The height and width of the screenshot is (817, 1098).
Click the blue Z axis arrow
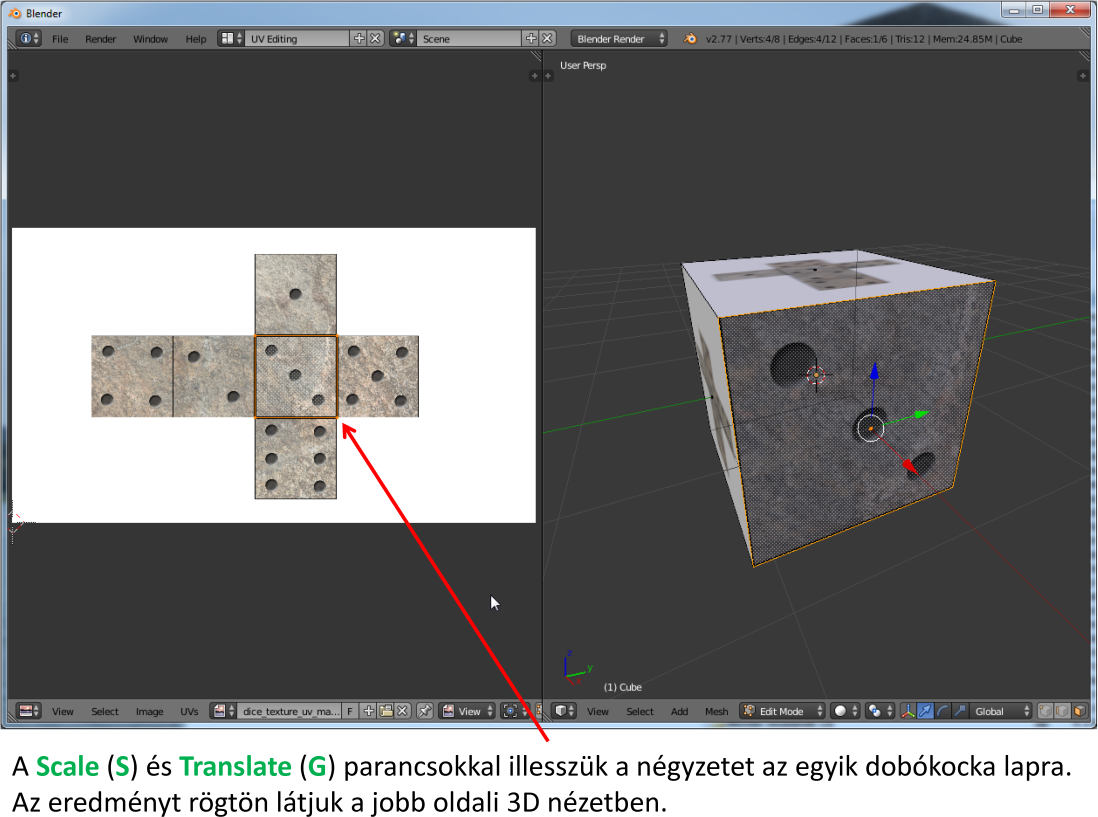point(874,372)
